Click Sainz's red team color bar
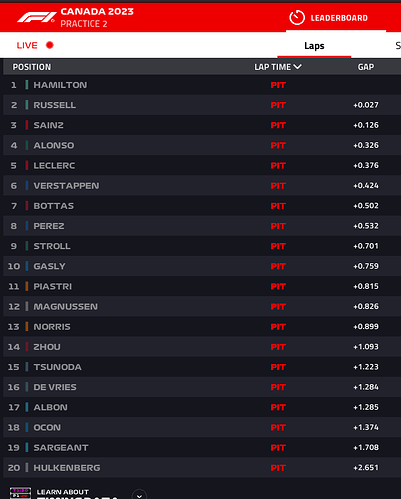401x499 pixels. [x=27, y=125]
